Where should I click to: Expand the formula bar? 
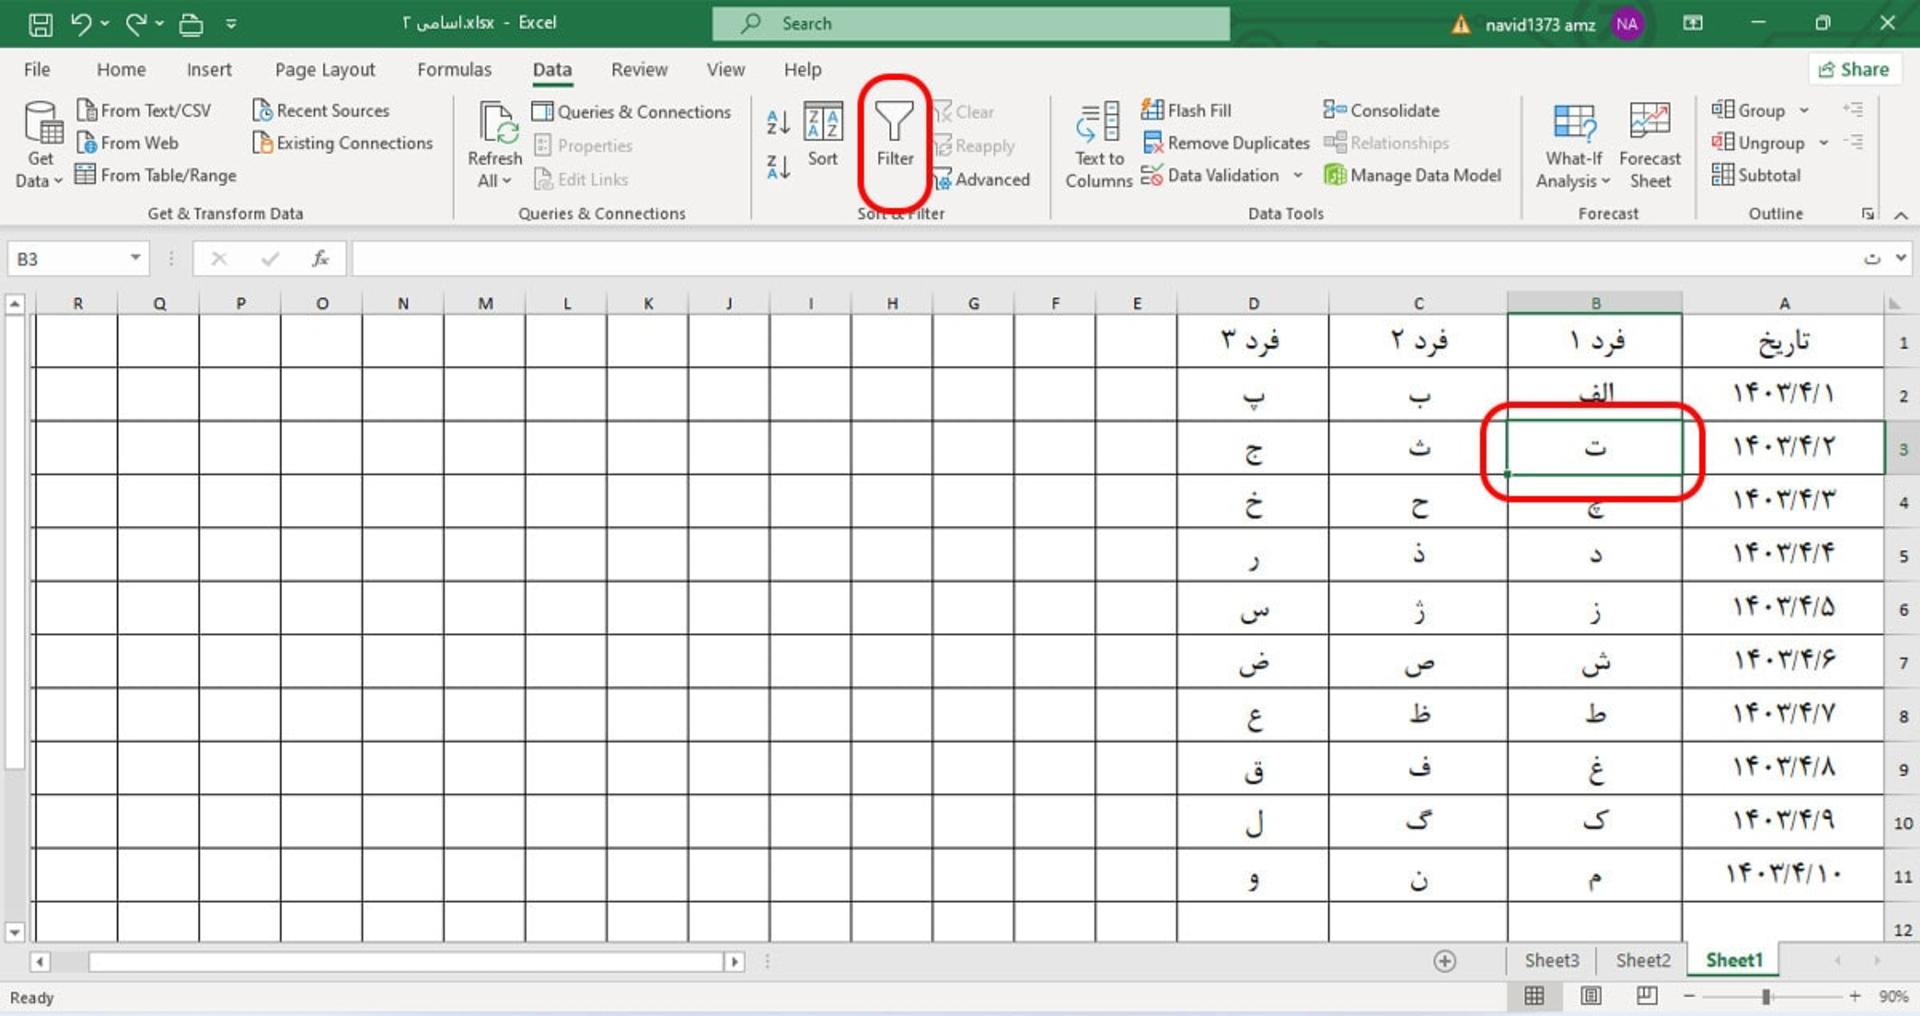pos(1901,258)
